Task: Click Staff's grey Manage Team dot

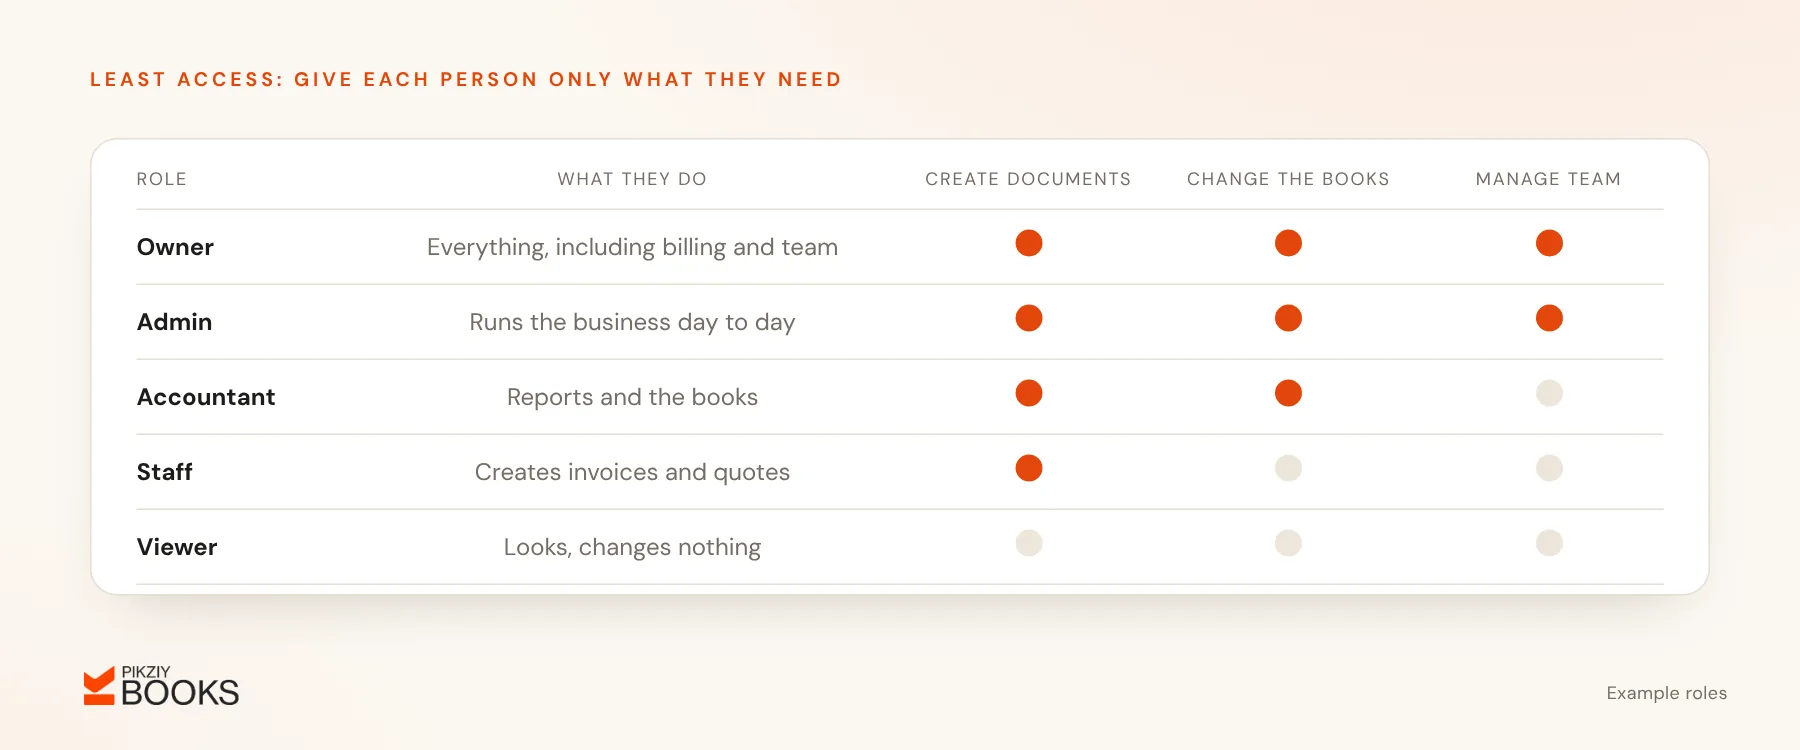Action: pos(1549,468)
